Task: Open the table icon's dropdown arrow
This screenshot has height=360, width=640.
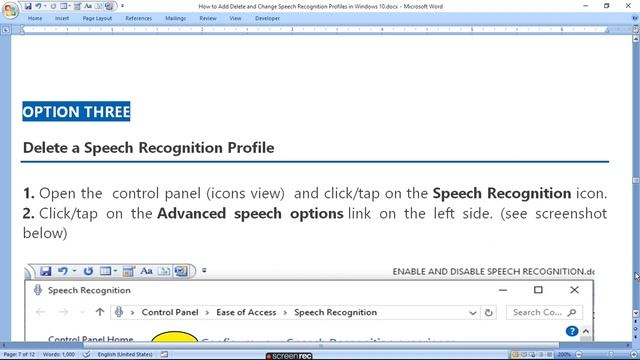Action: (x=70, y=6)
